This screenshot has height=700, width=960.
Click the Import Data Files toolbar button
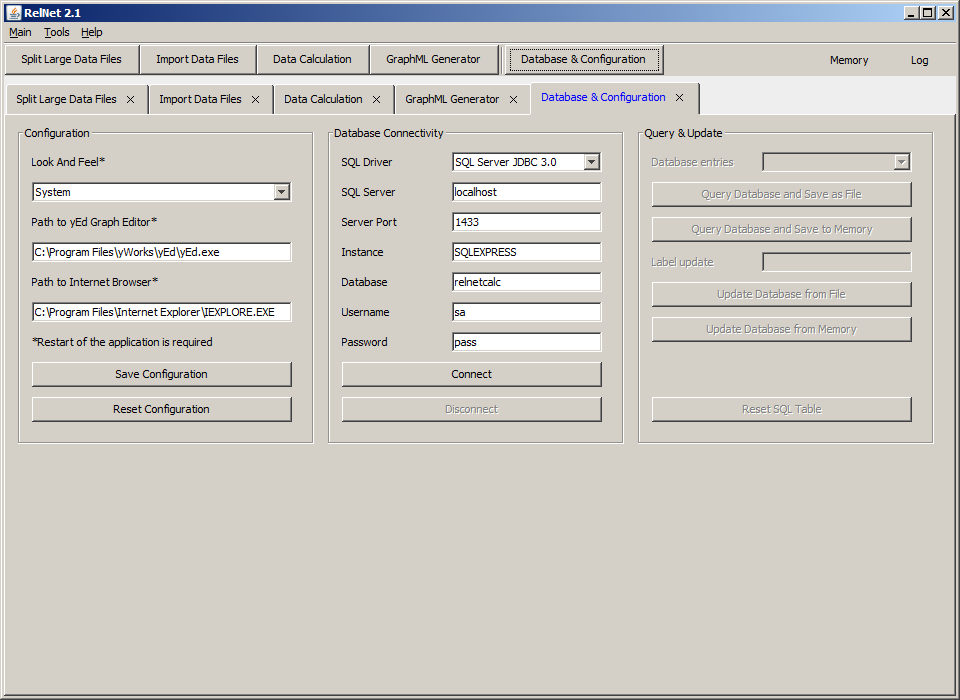(x=197, y=59)
